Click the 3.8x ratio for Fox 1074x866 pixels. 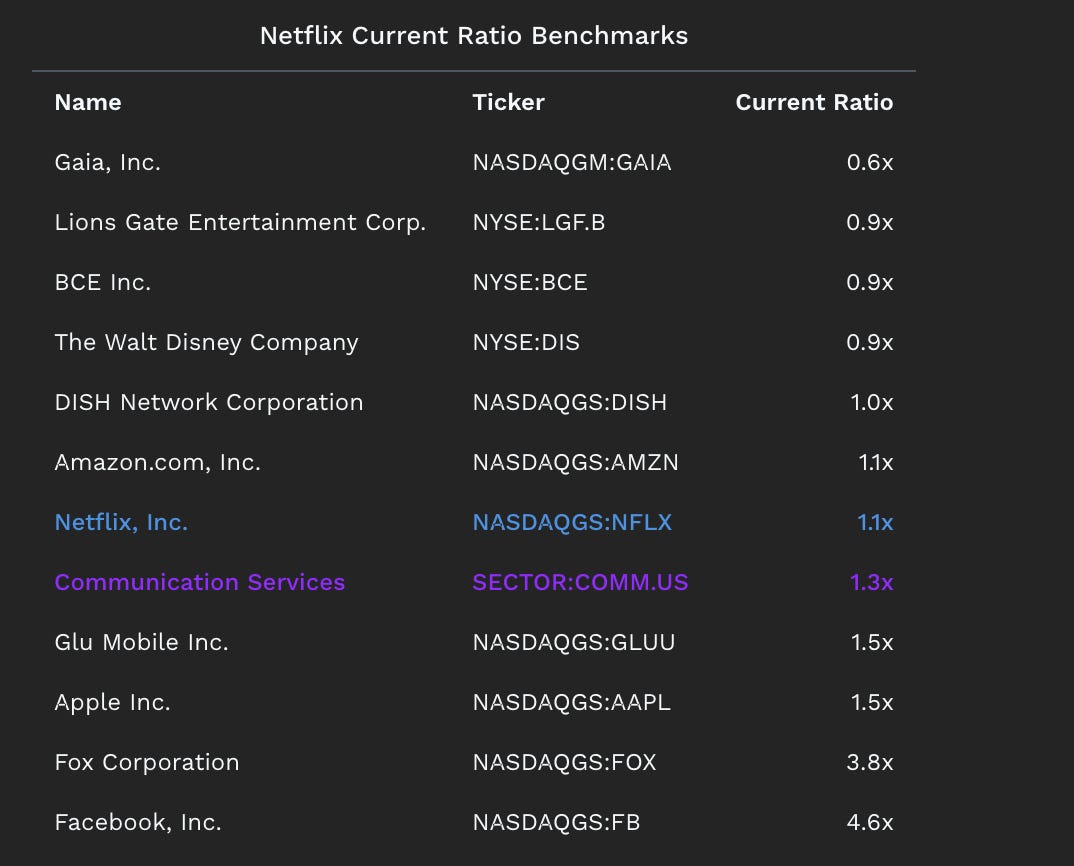(870, 762)
